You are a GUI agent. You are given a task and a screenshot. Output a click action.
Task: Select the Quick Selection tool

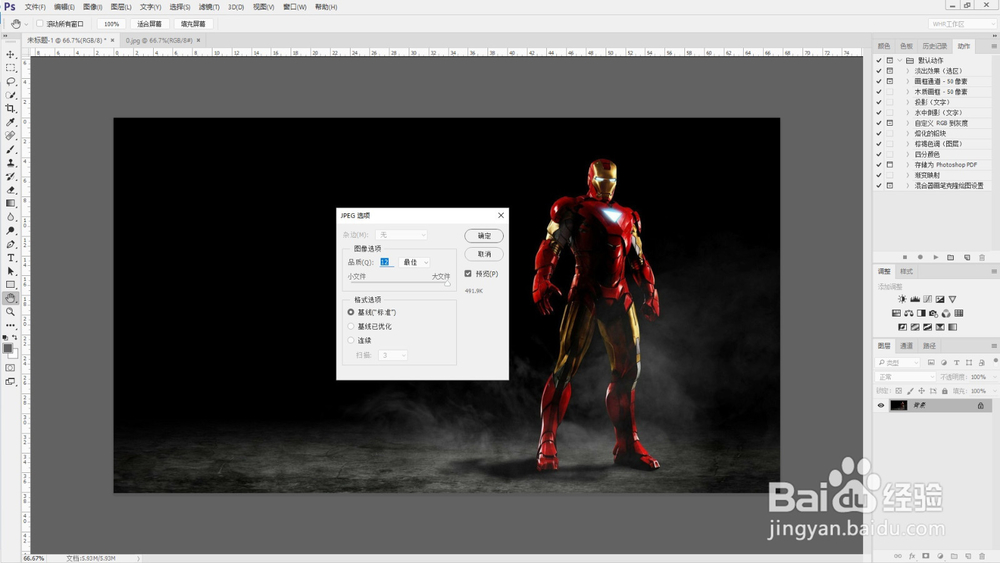pyautogui.click(x=10, y=95)
